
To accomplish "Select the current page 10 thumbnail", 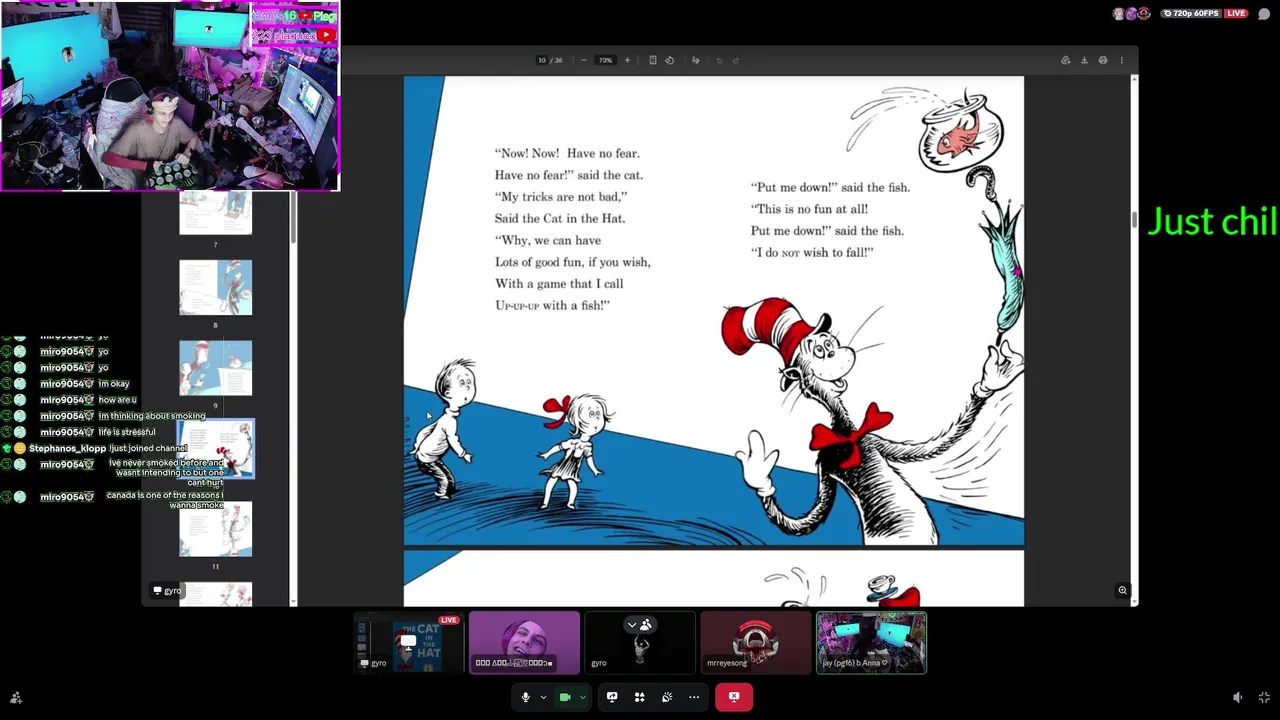I will point(216,448).
